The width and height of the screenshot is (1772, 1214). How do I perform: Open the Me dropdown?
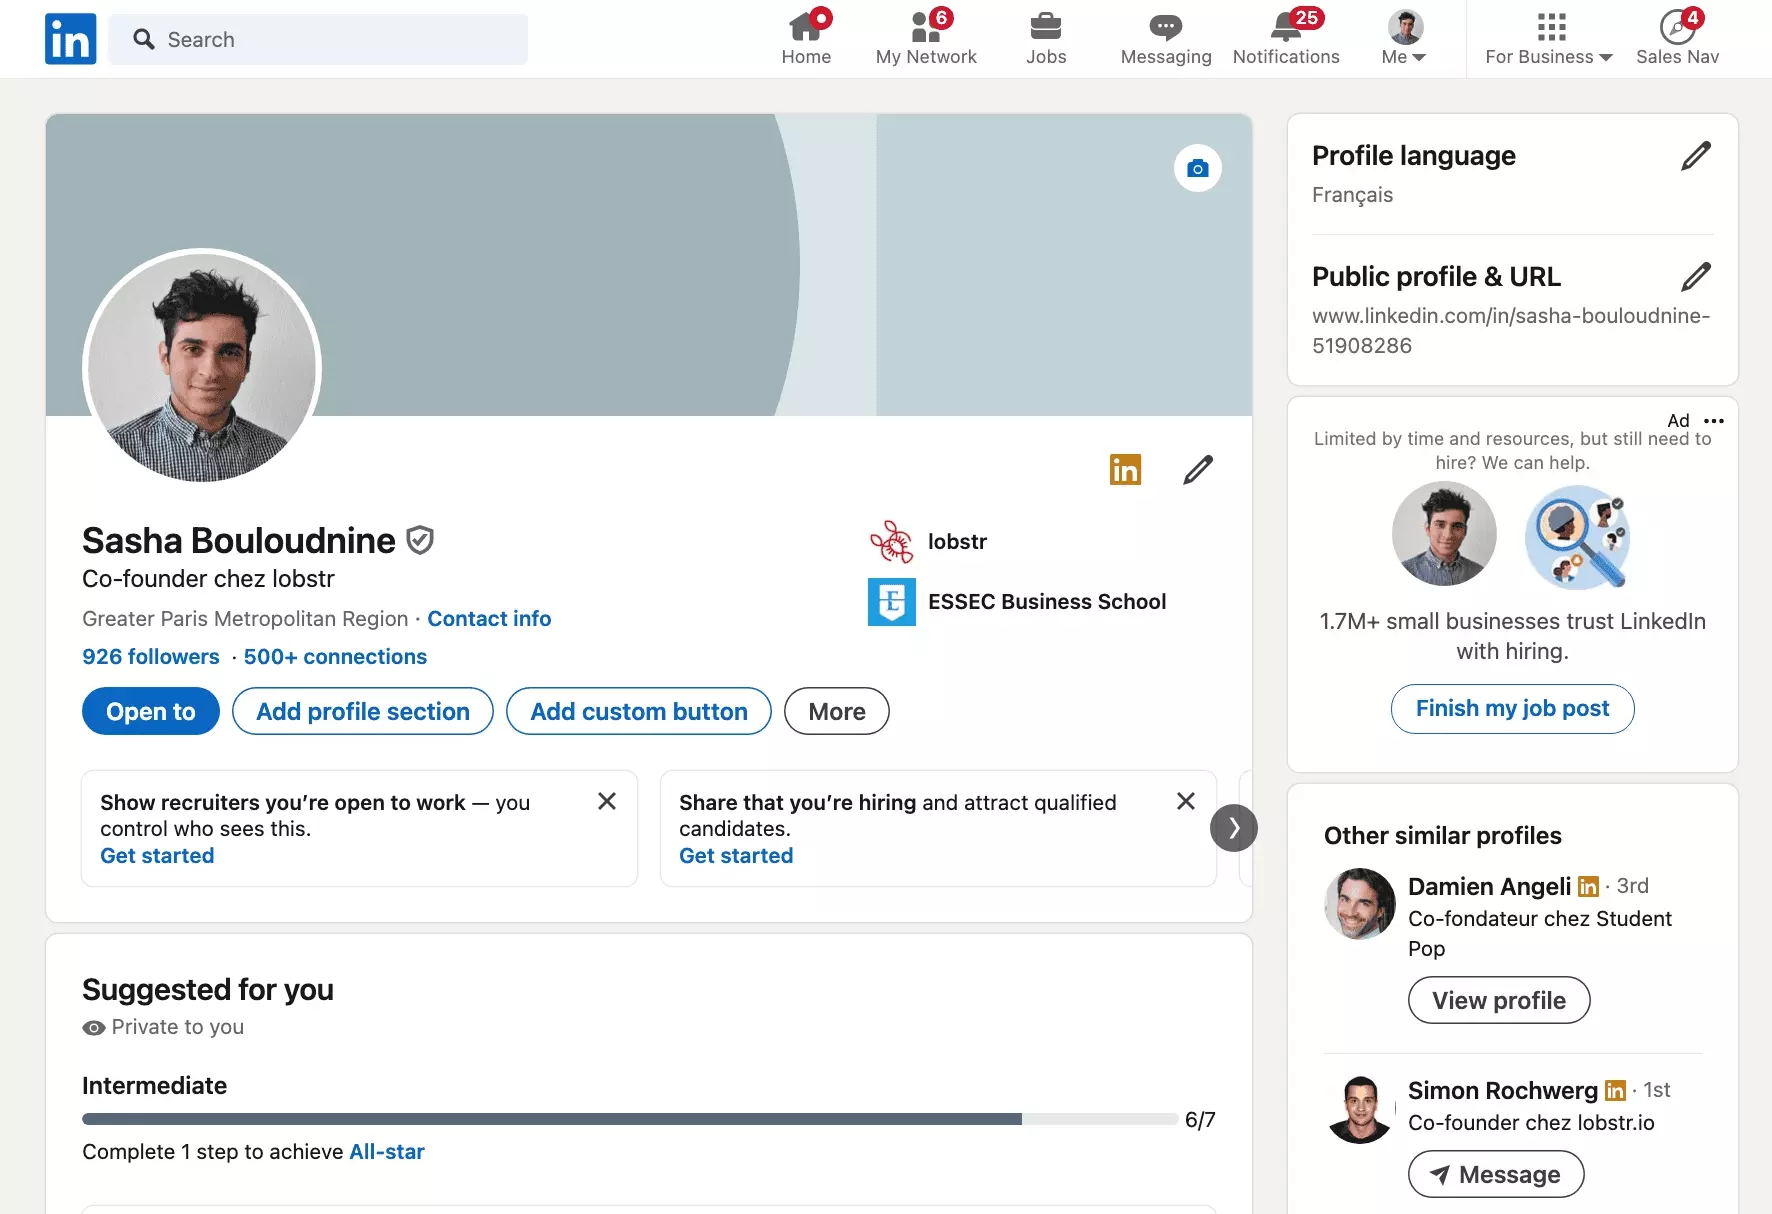(1402, 38)
